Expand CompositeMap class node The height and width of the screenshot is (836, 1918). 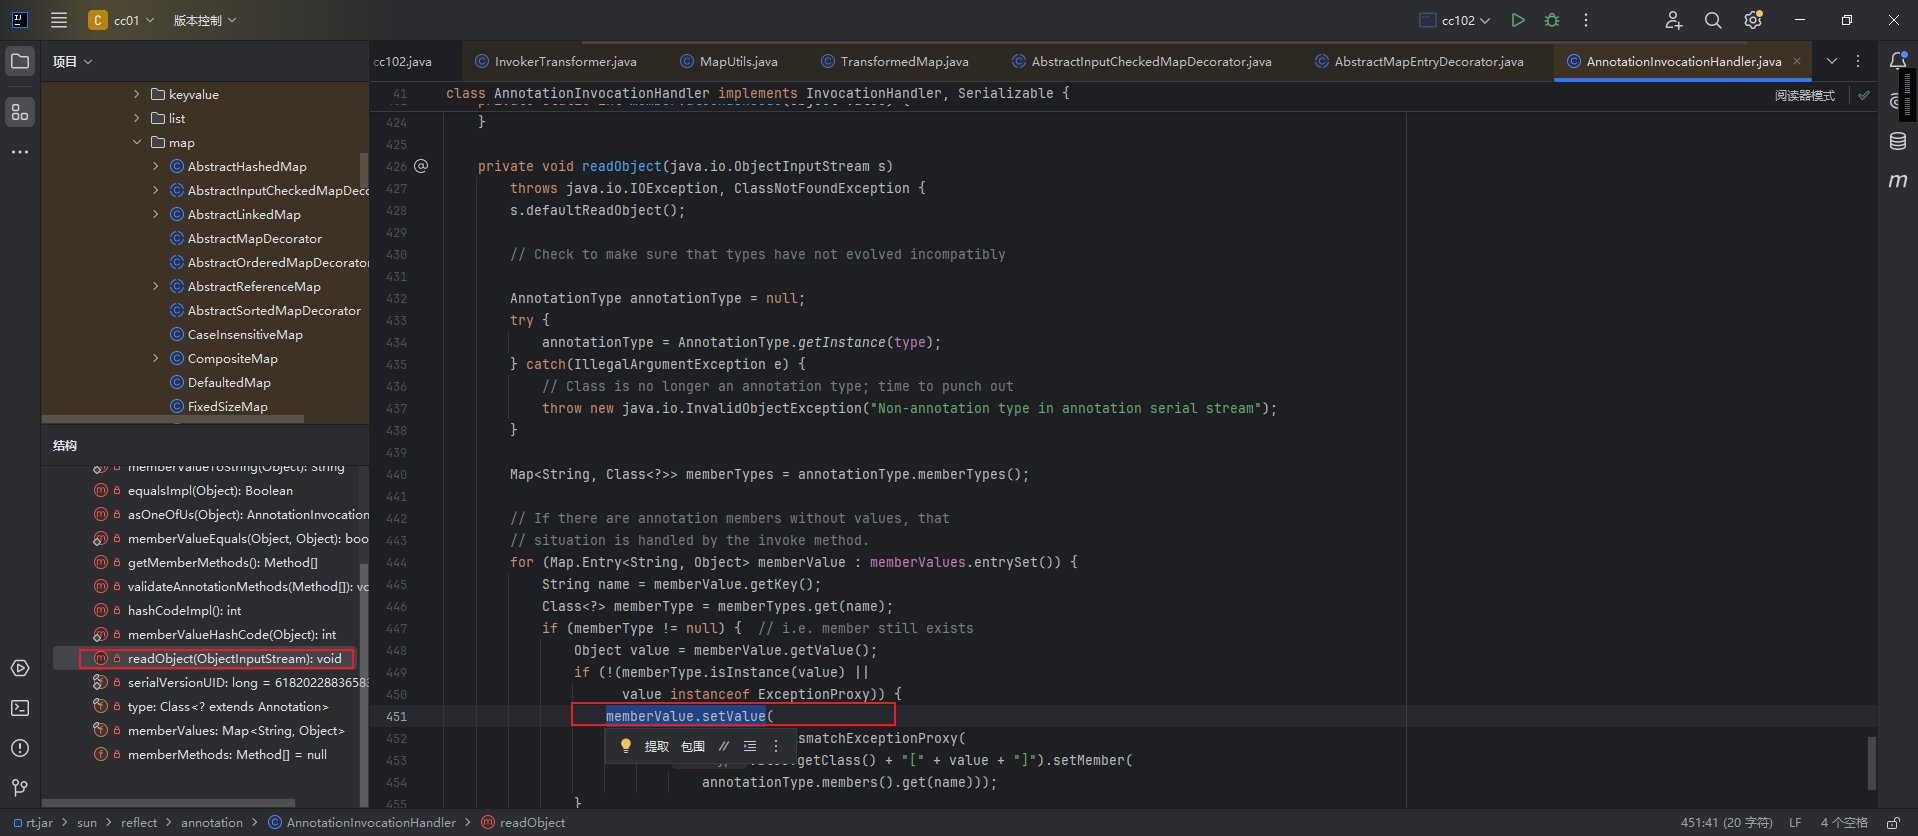155,358
